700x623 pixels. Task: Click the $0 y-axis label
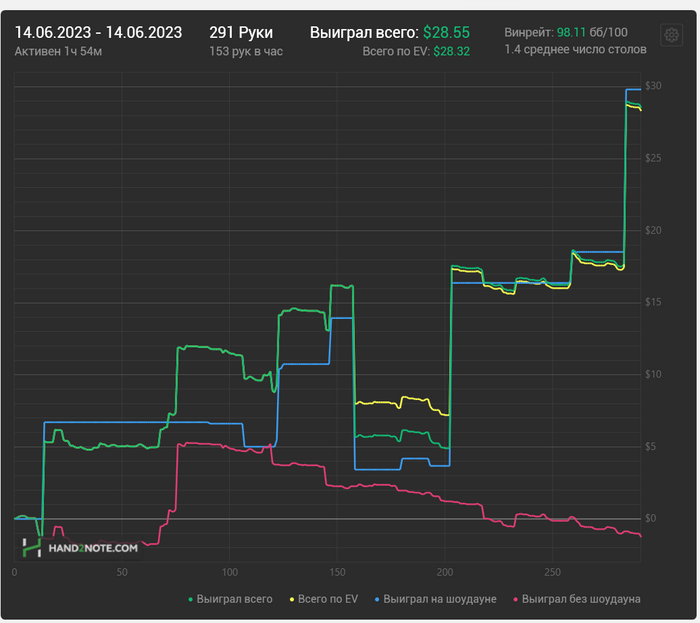650,519
